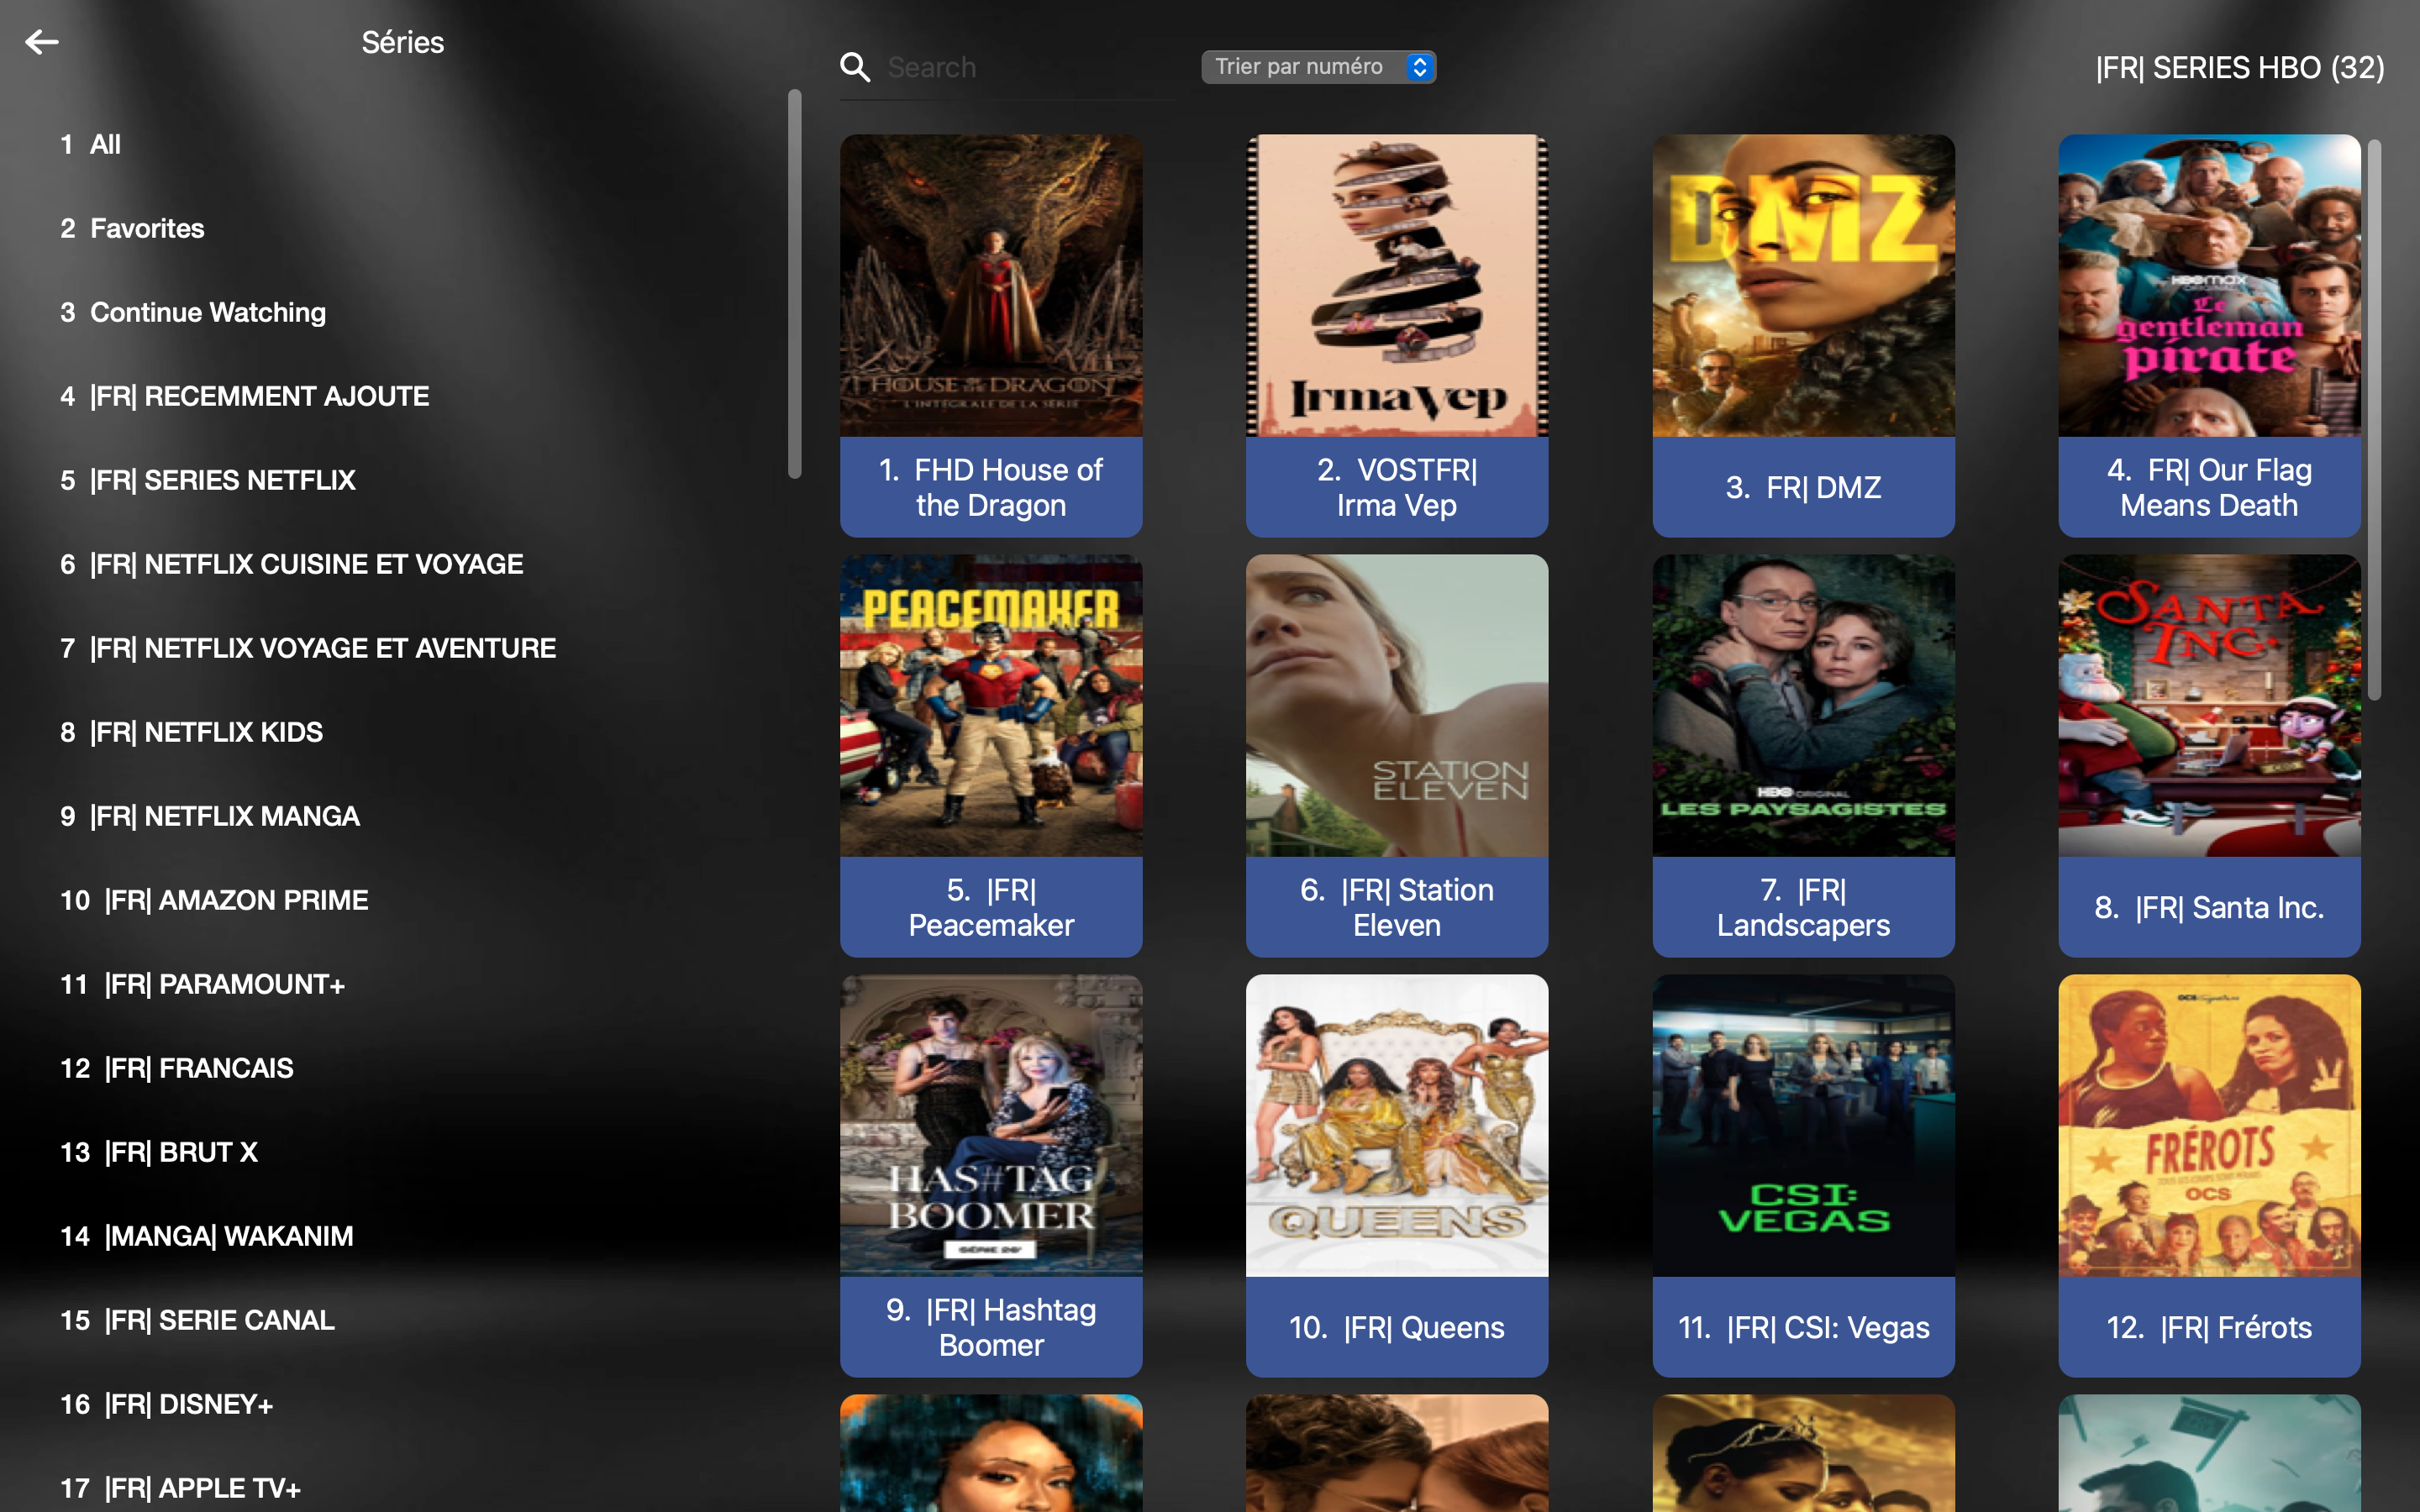Select |FR| RECEMMENT AJOUTE category

pyautogui.click(x=245, y=396)
